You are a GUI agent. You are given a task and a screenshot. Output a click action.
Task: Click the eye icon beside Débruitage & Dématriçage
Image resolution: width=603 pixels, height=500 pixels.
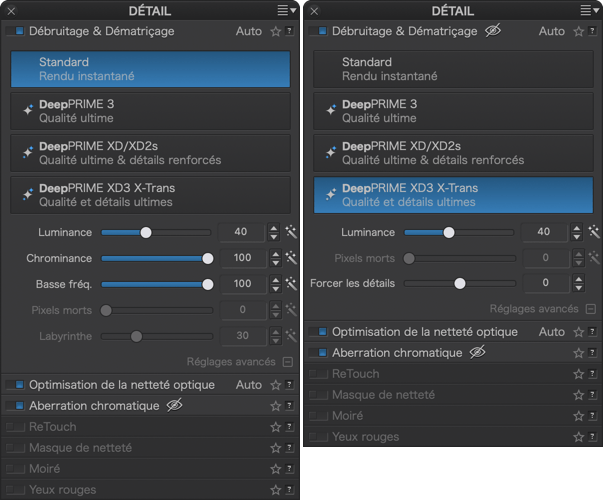coord(493,31)
